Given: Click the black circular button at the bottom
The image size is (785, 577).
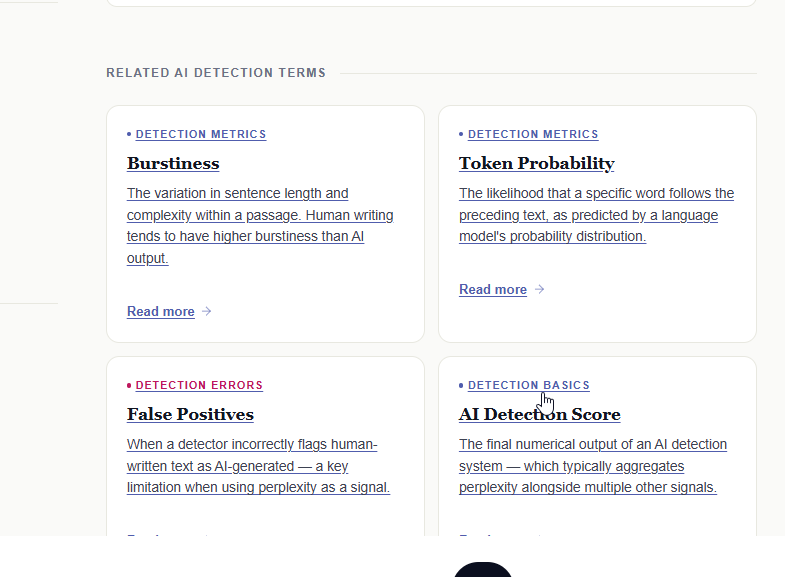Looking at the screenshot, I should pos(483,570).
